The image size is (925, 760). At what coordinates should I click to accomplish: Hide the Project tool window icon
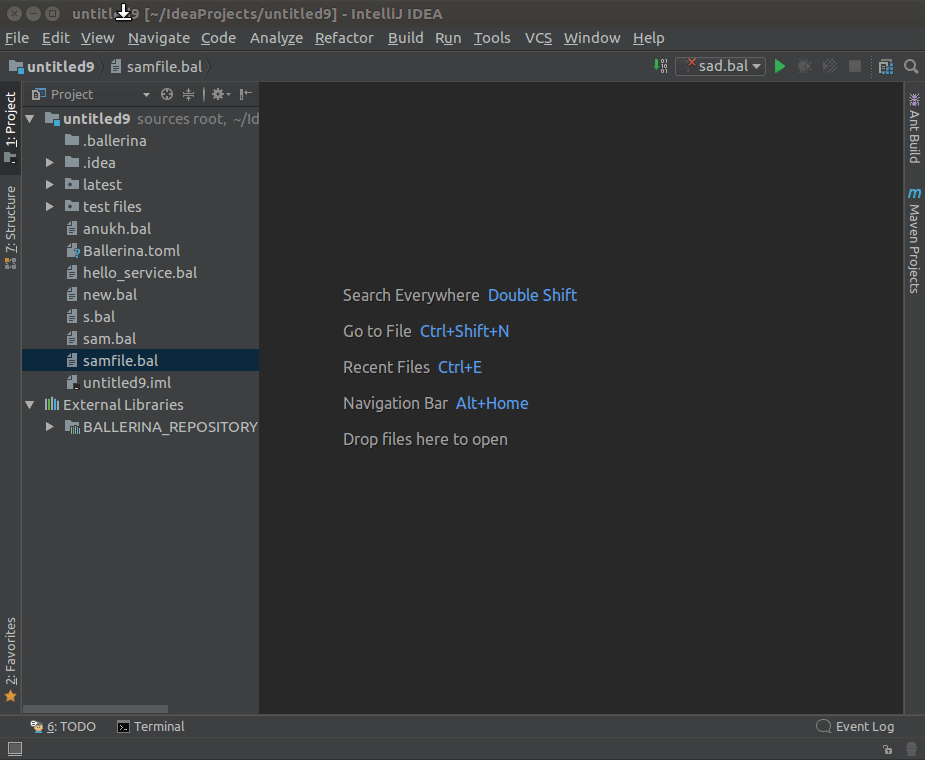(x=246, y=94)
